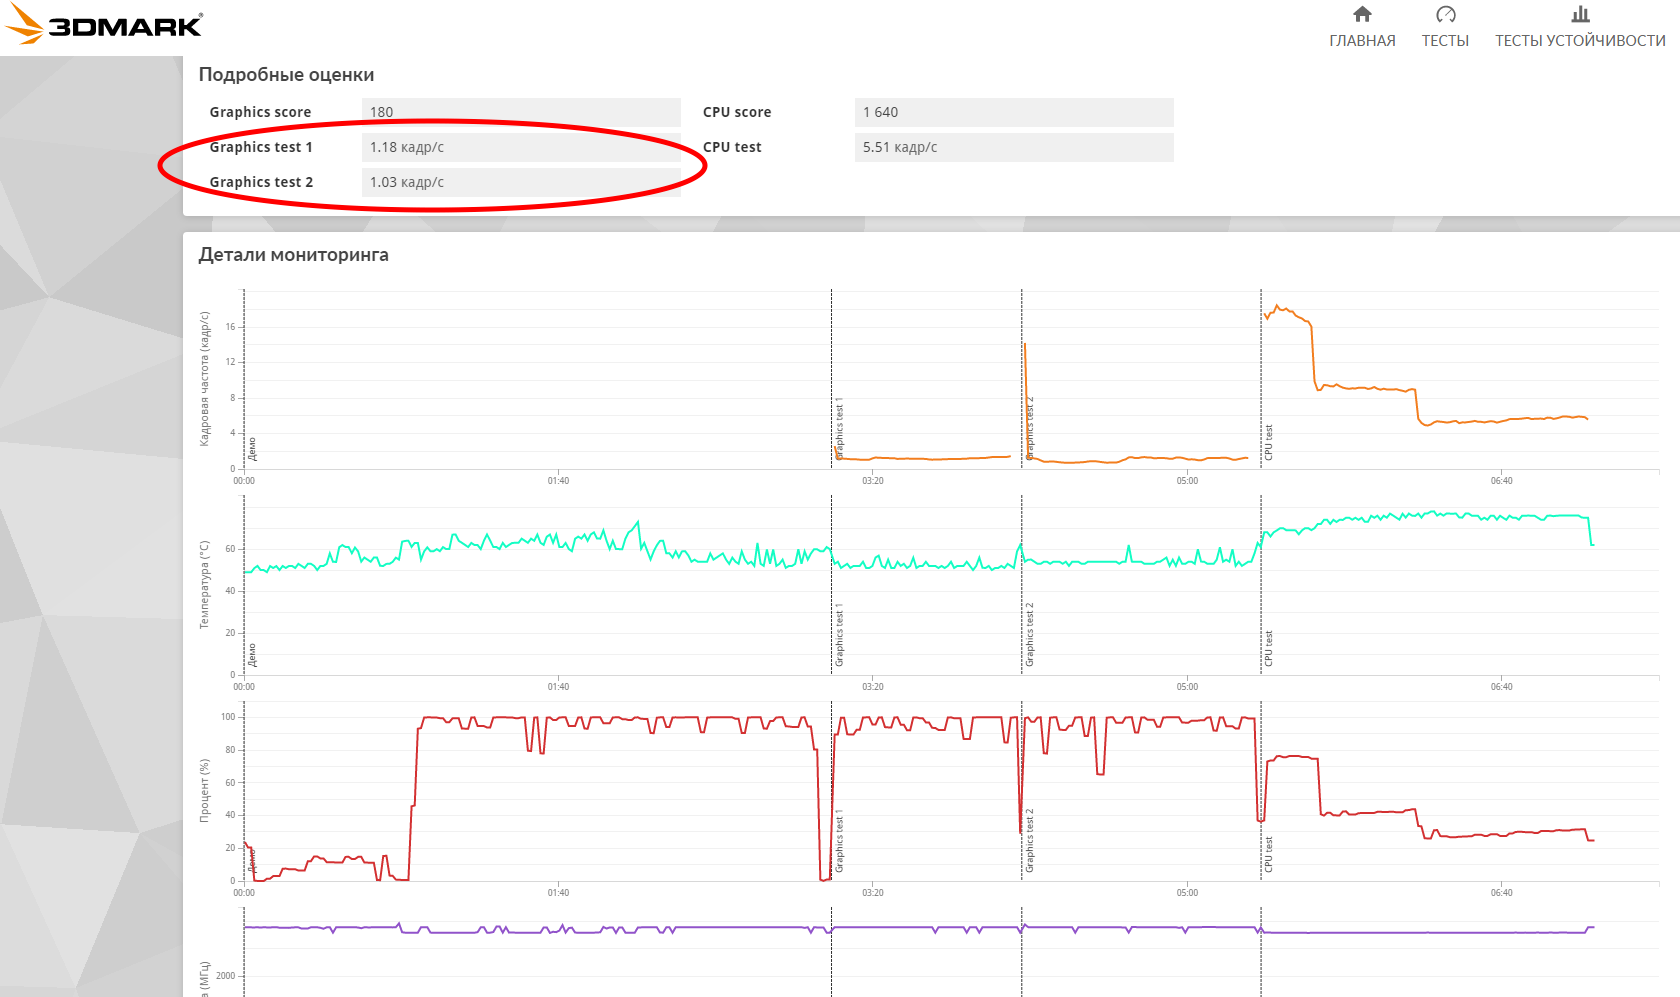Click the Graphics test 1 label

(261, 147)
